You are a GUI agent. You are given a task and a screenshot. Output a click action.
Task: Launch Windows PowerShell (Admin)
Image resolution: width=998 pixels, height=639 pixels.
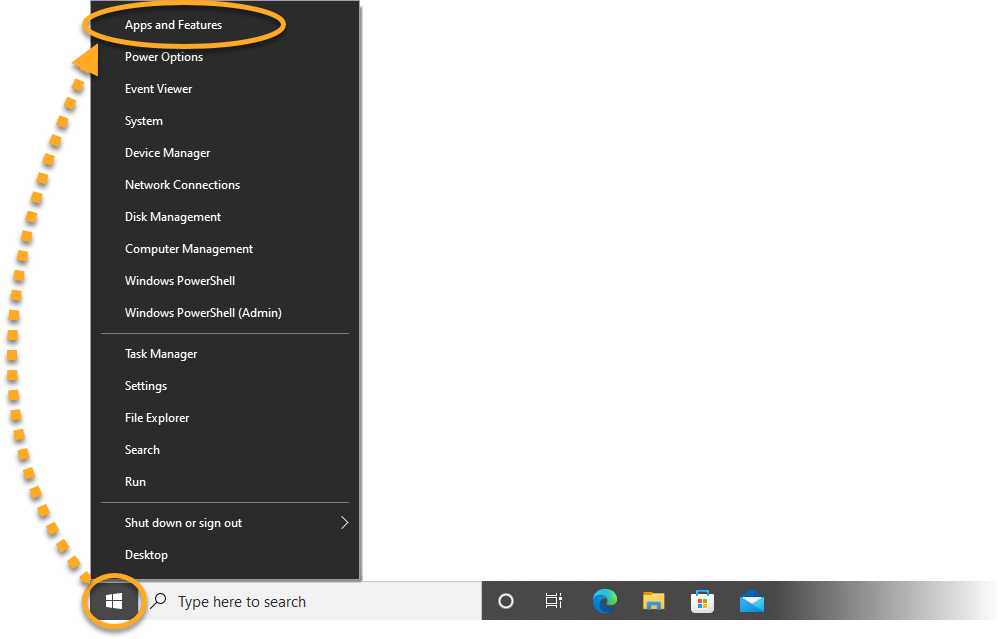(x=203, y=313)
